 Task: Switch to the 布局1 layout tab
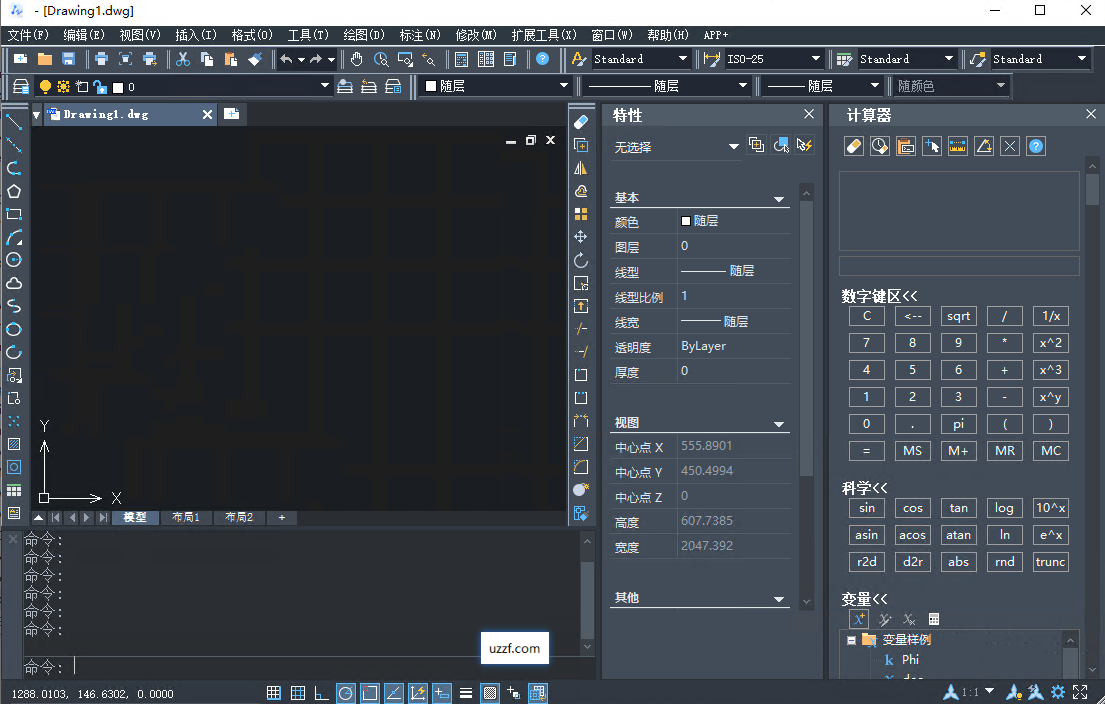click(x=184, y=517)
